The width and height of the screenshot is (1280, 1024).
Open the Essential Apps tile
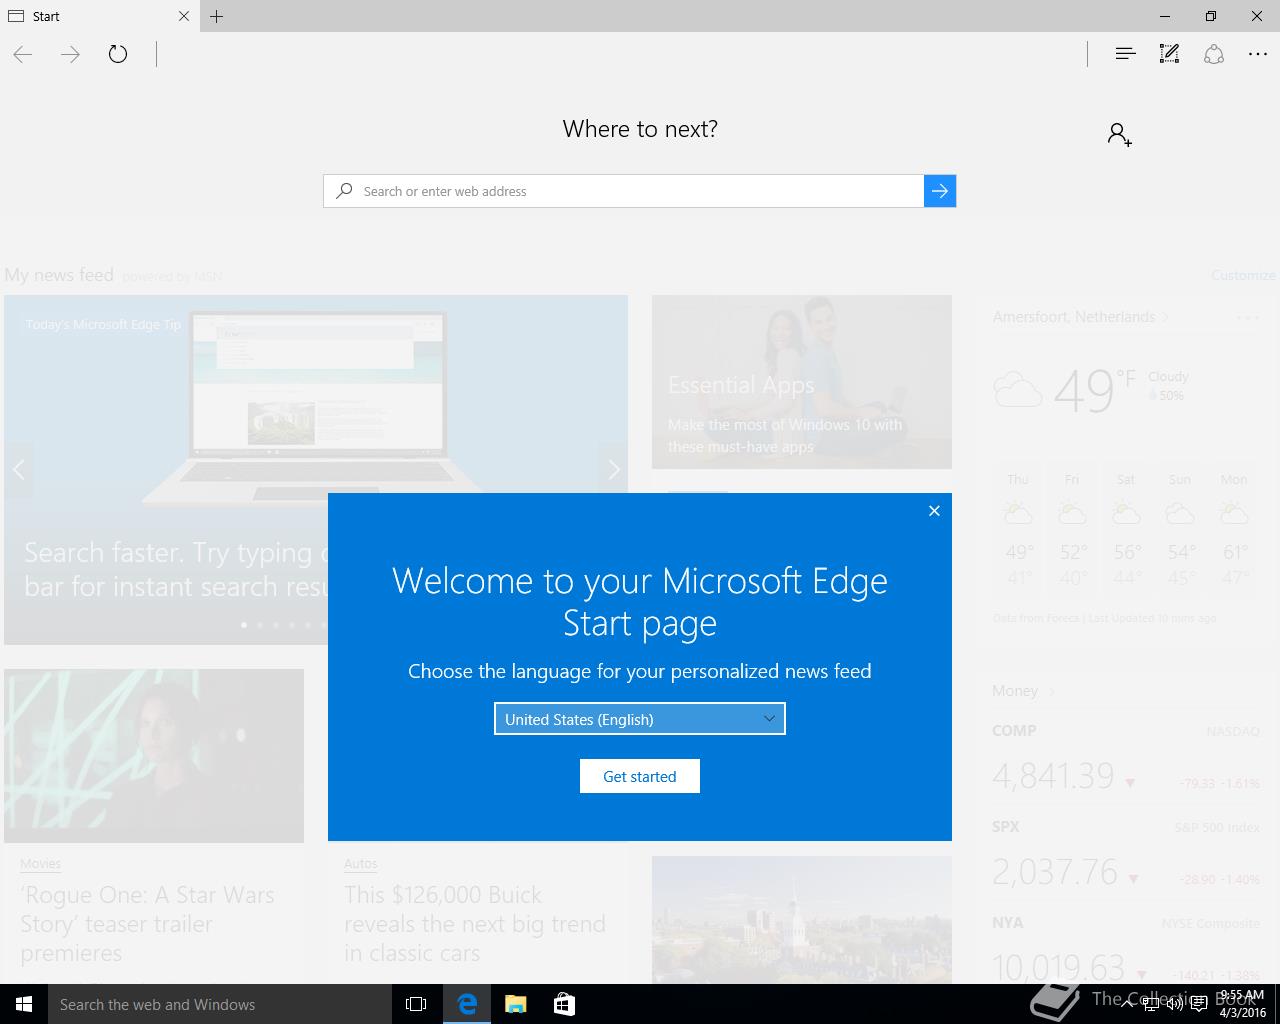click(x=802, y=382)
